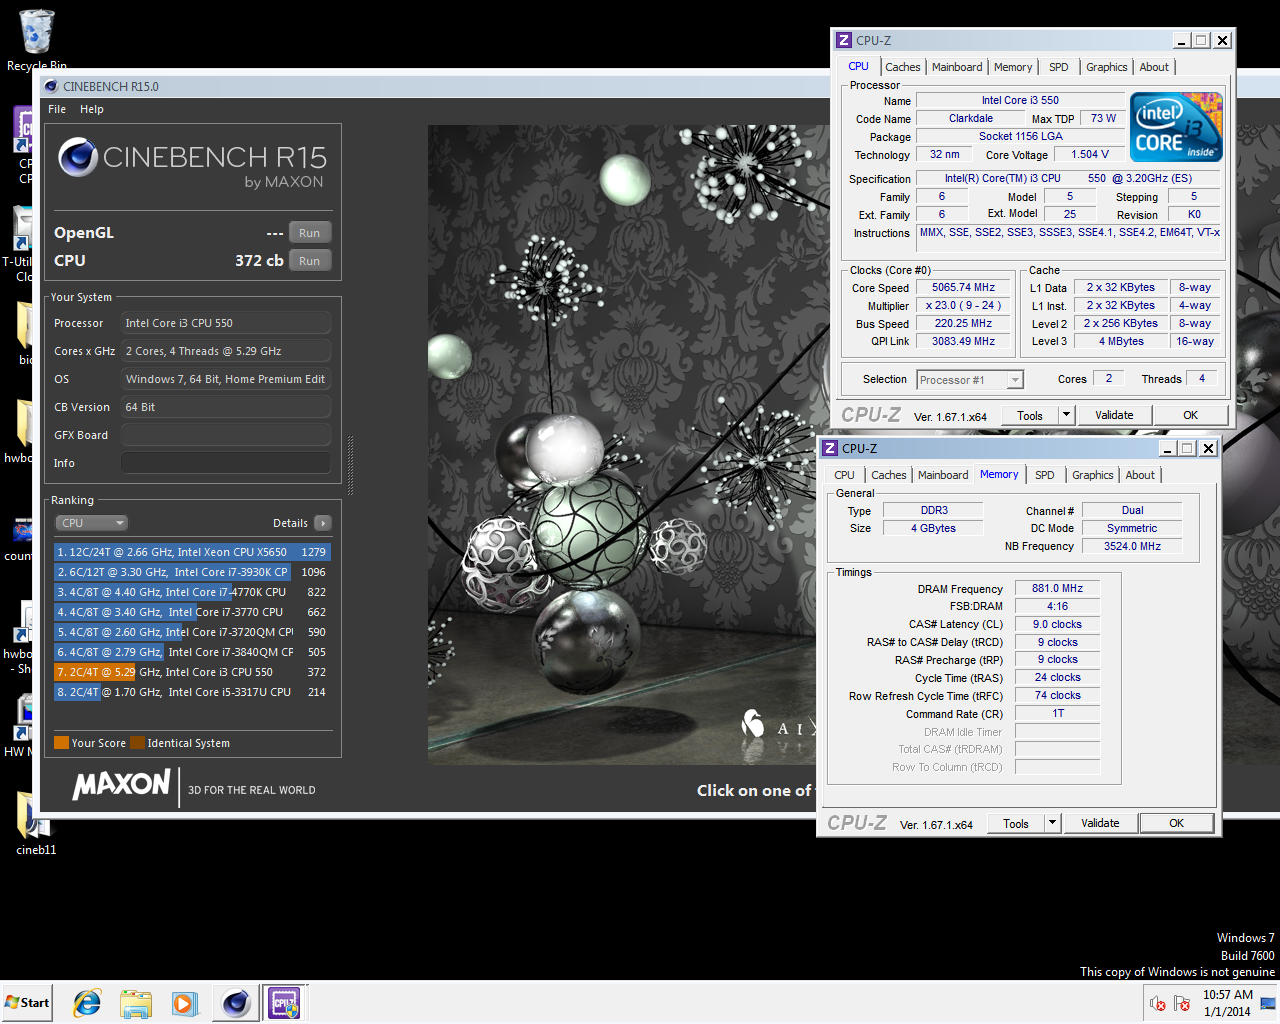Viewport: 1280px width, 1024px height.
Task: Click the Cinebench R15 logo sphere
Action: click(x=78, y=157)
